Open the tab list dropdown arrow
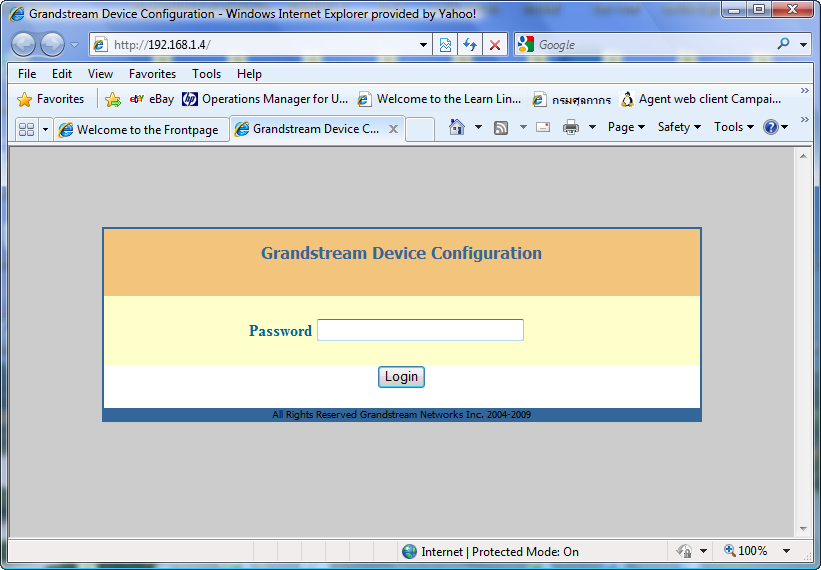 (x=45, y=129)
